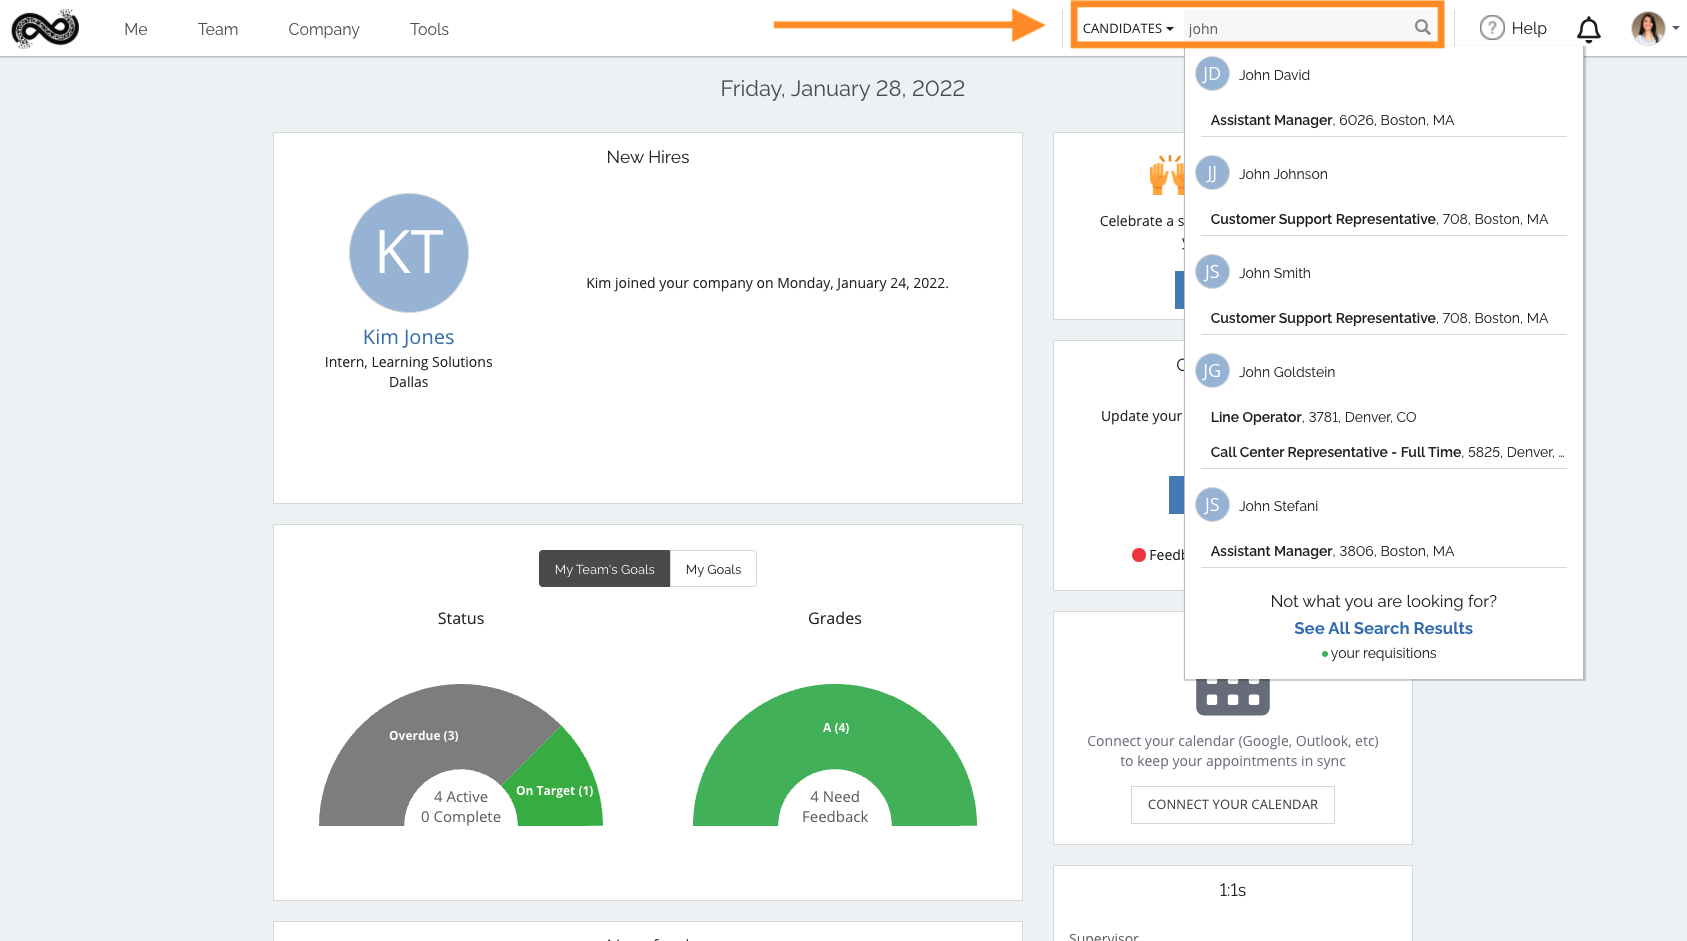Click John David's JD avatar

(x=1212, y=74)
